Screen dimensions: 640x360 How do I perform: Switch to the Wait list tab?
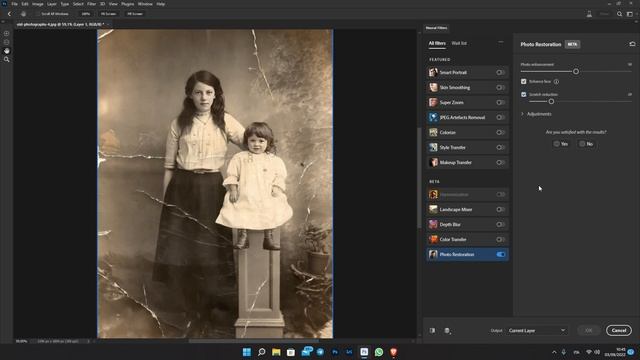(459, 43)
